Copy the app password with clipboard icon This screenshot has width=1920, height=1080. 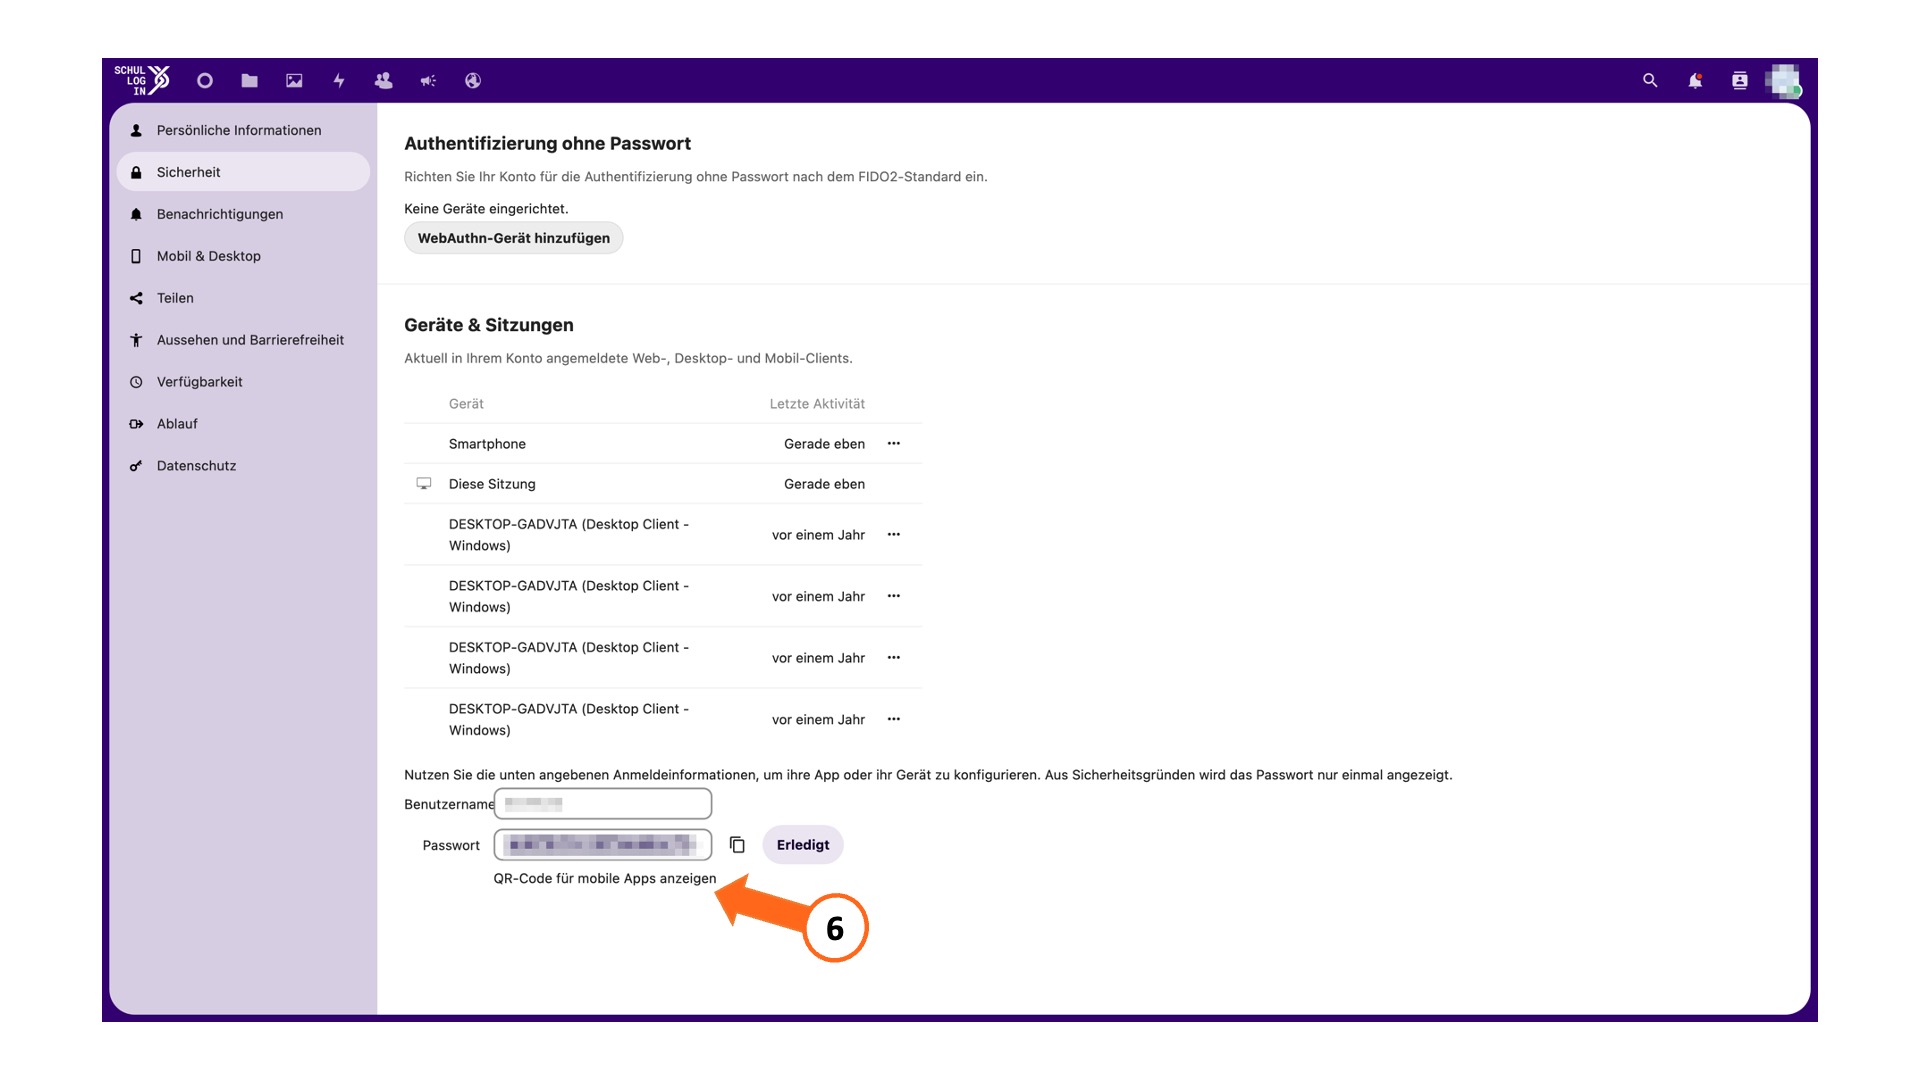click(x=737, y=845)
